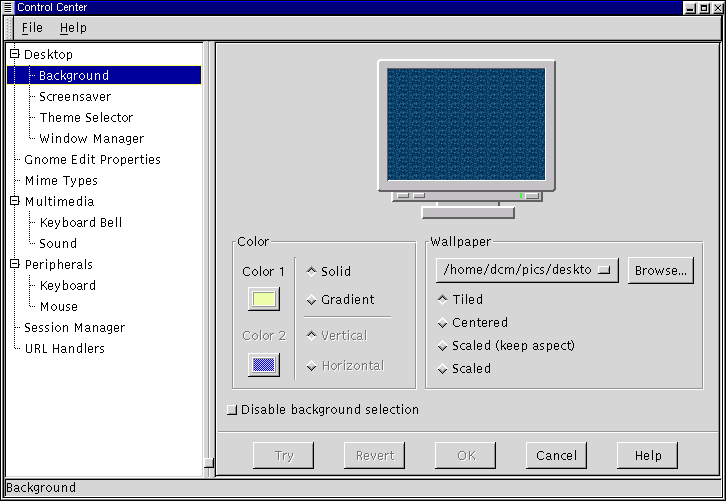Open the Help menu
726x501 pixels.
point(73,28)
